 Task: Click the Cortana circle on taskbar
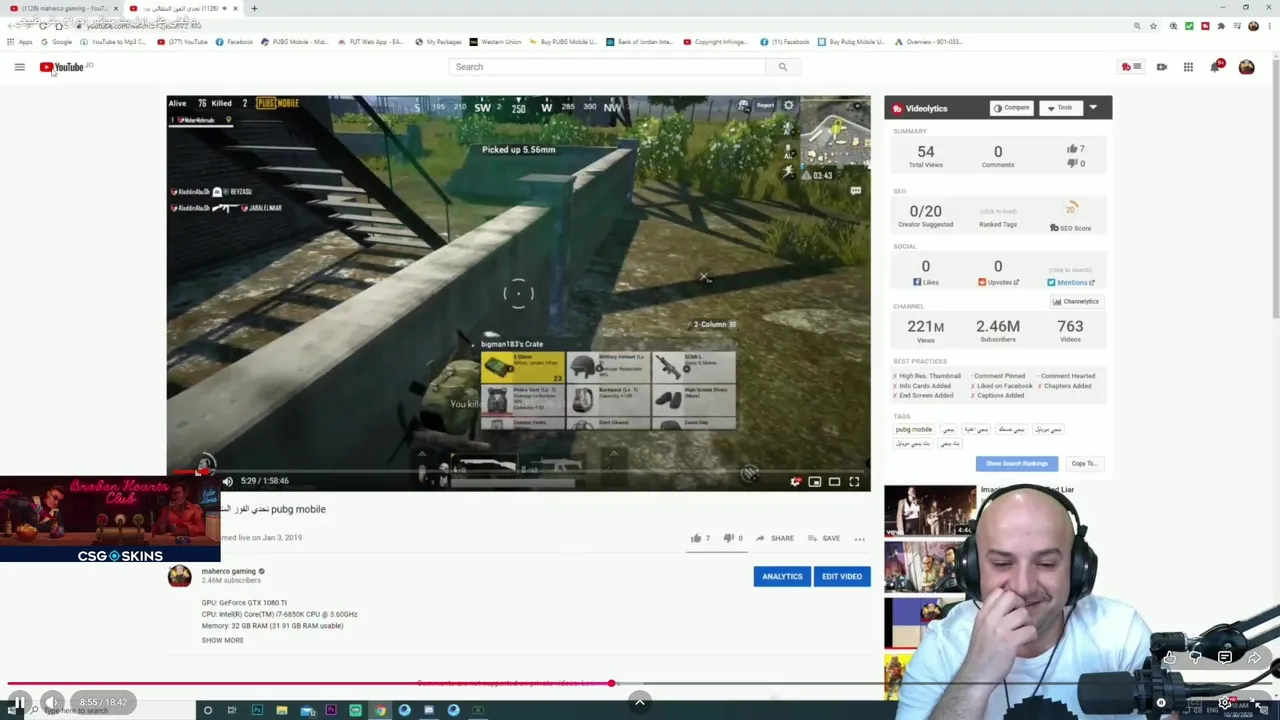(208, 710)
